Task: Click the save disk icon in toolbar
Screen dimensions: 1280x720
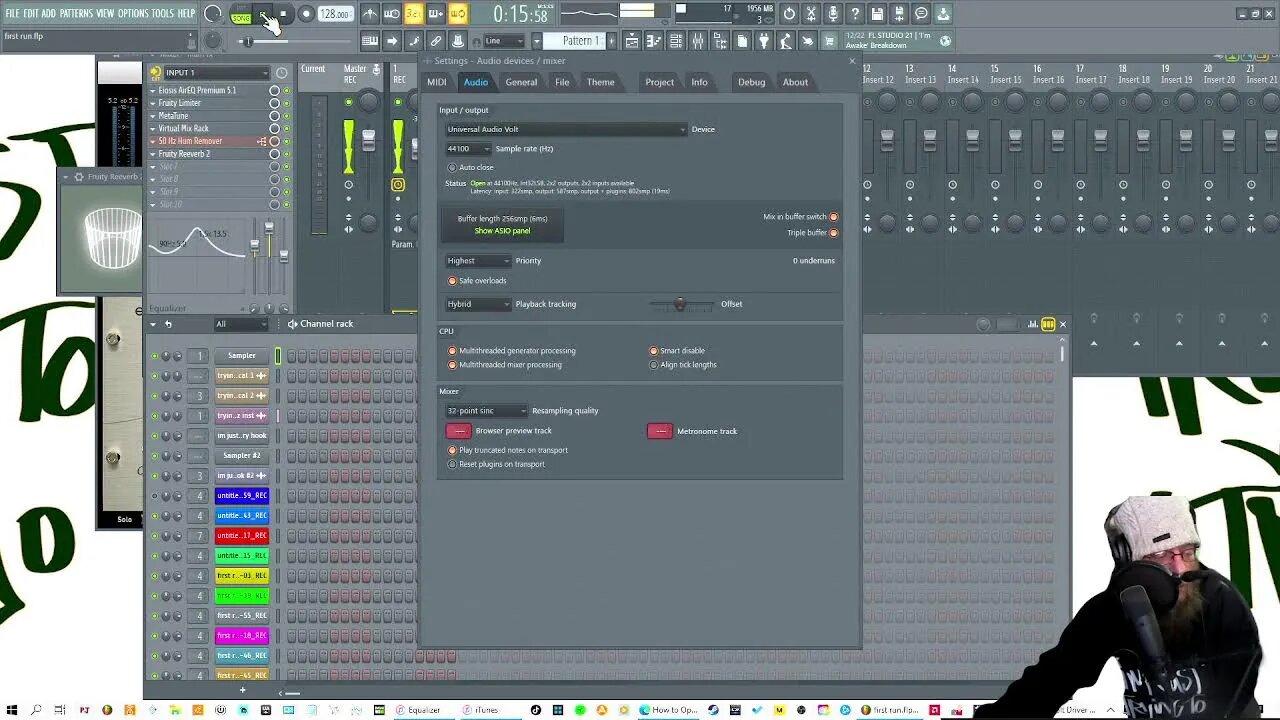Action: (x=877, y=14)
